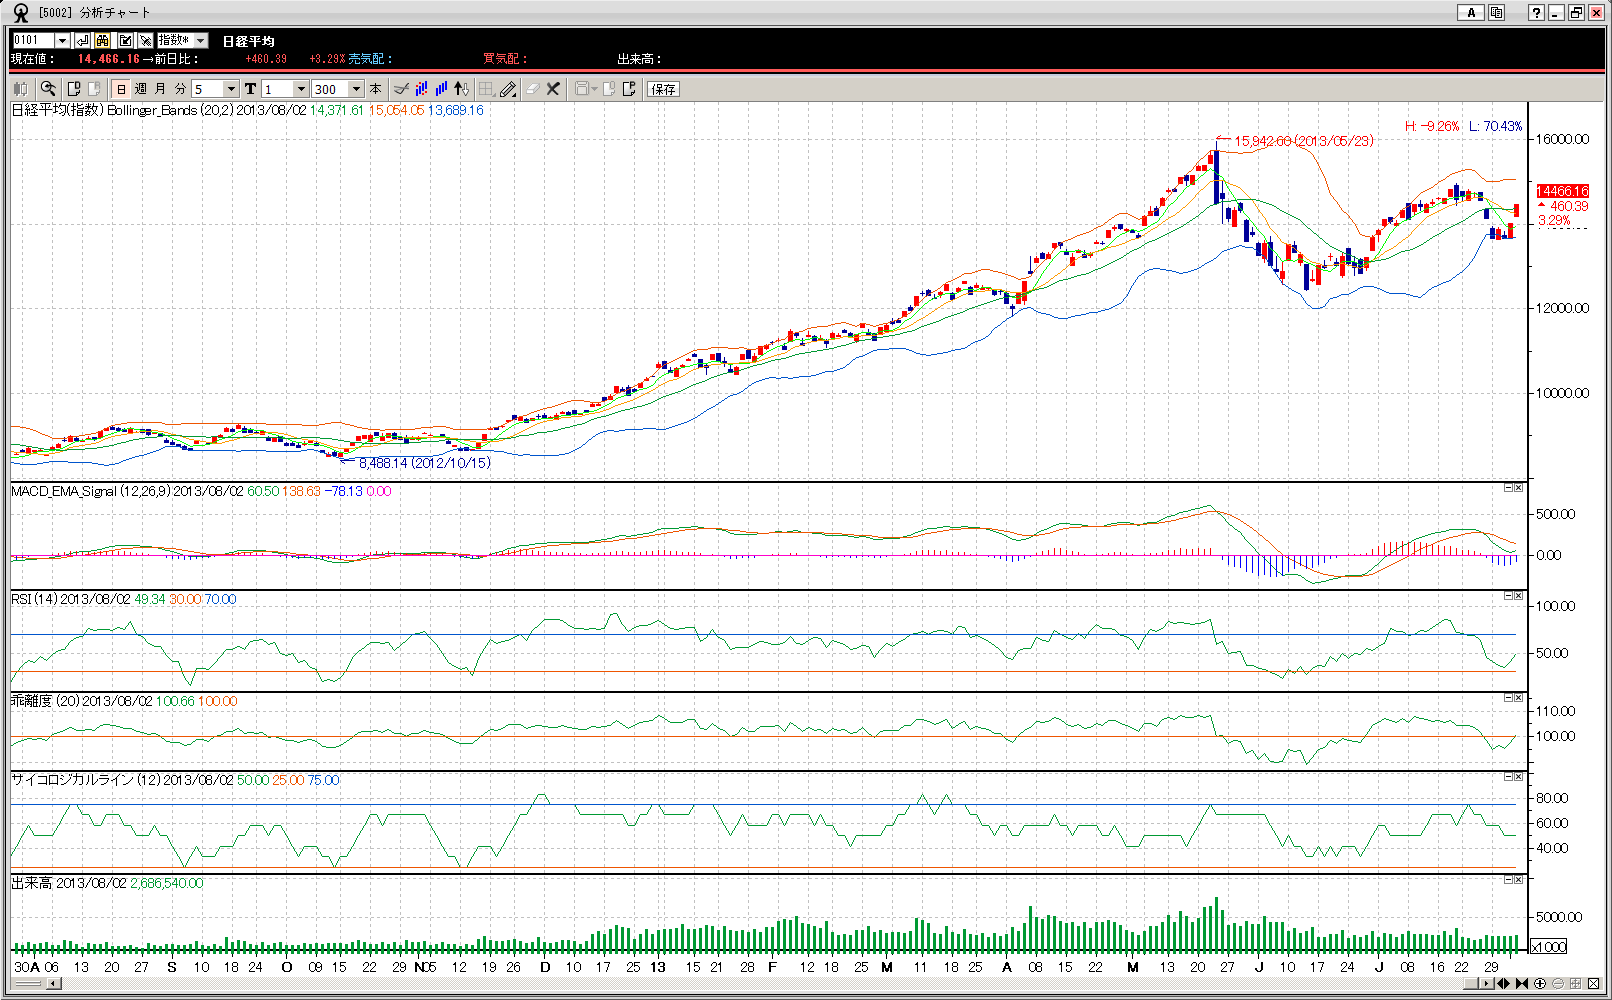The image size is (1612, 1000).
Task: Switch to weekly 週 chart period
Action: click(x=141, y=89)
